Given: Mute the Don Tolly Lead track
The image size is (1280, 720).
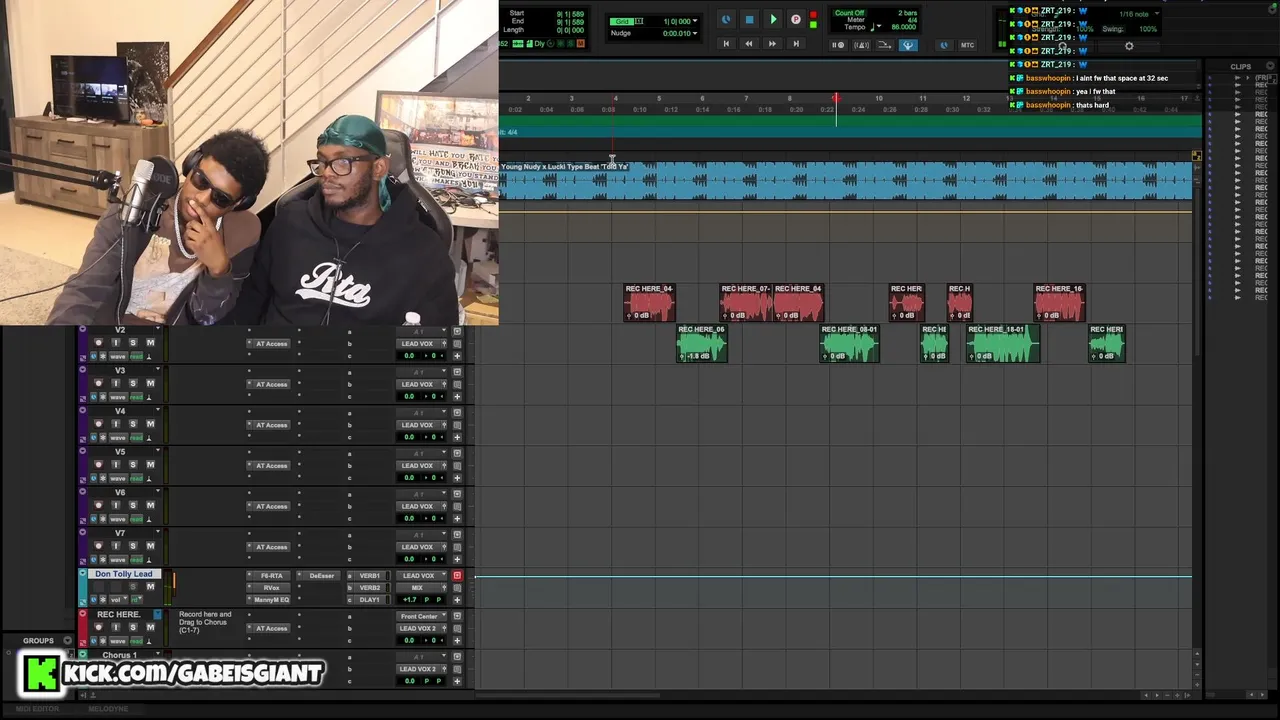Looking at the screenshot, I should [150, 587].
